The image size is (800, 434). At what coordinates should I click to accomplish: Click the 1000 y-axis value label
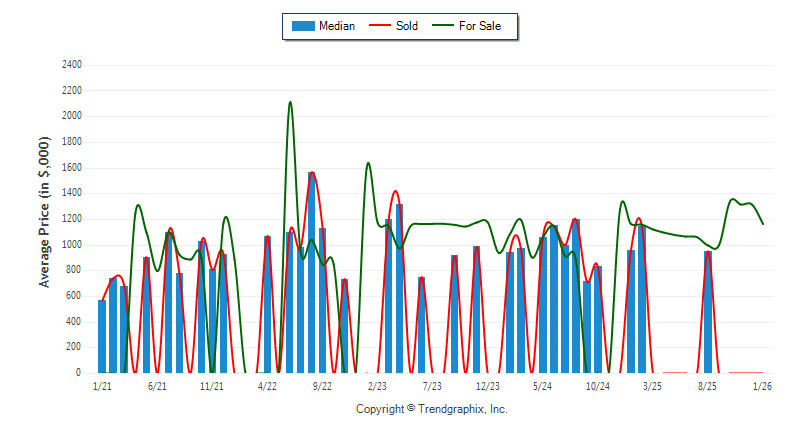coord(72,245)
